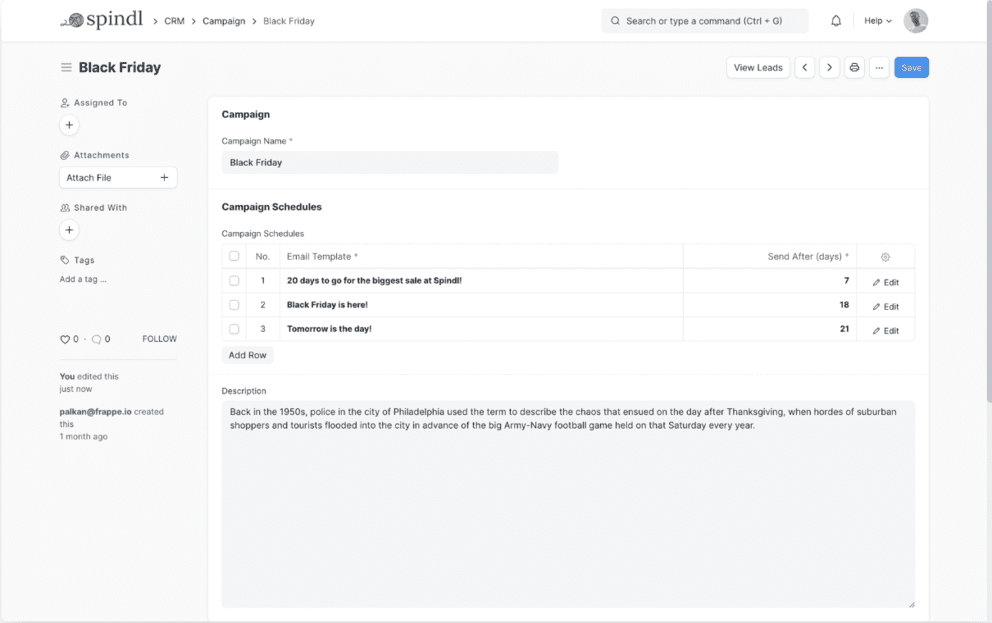Open the user avatar menu
This screenshot has width=992, height=623.
coord(915,21)
